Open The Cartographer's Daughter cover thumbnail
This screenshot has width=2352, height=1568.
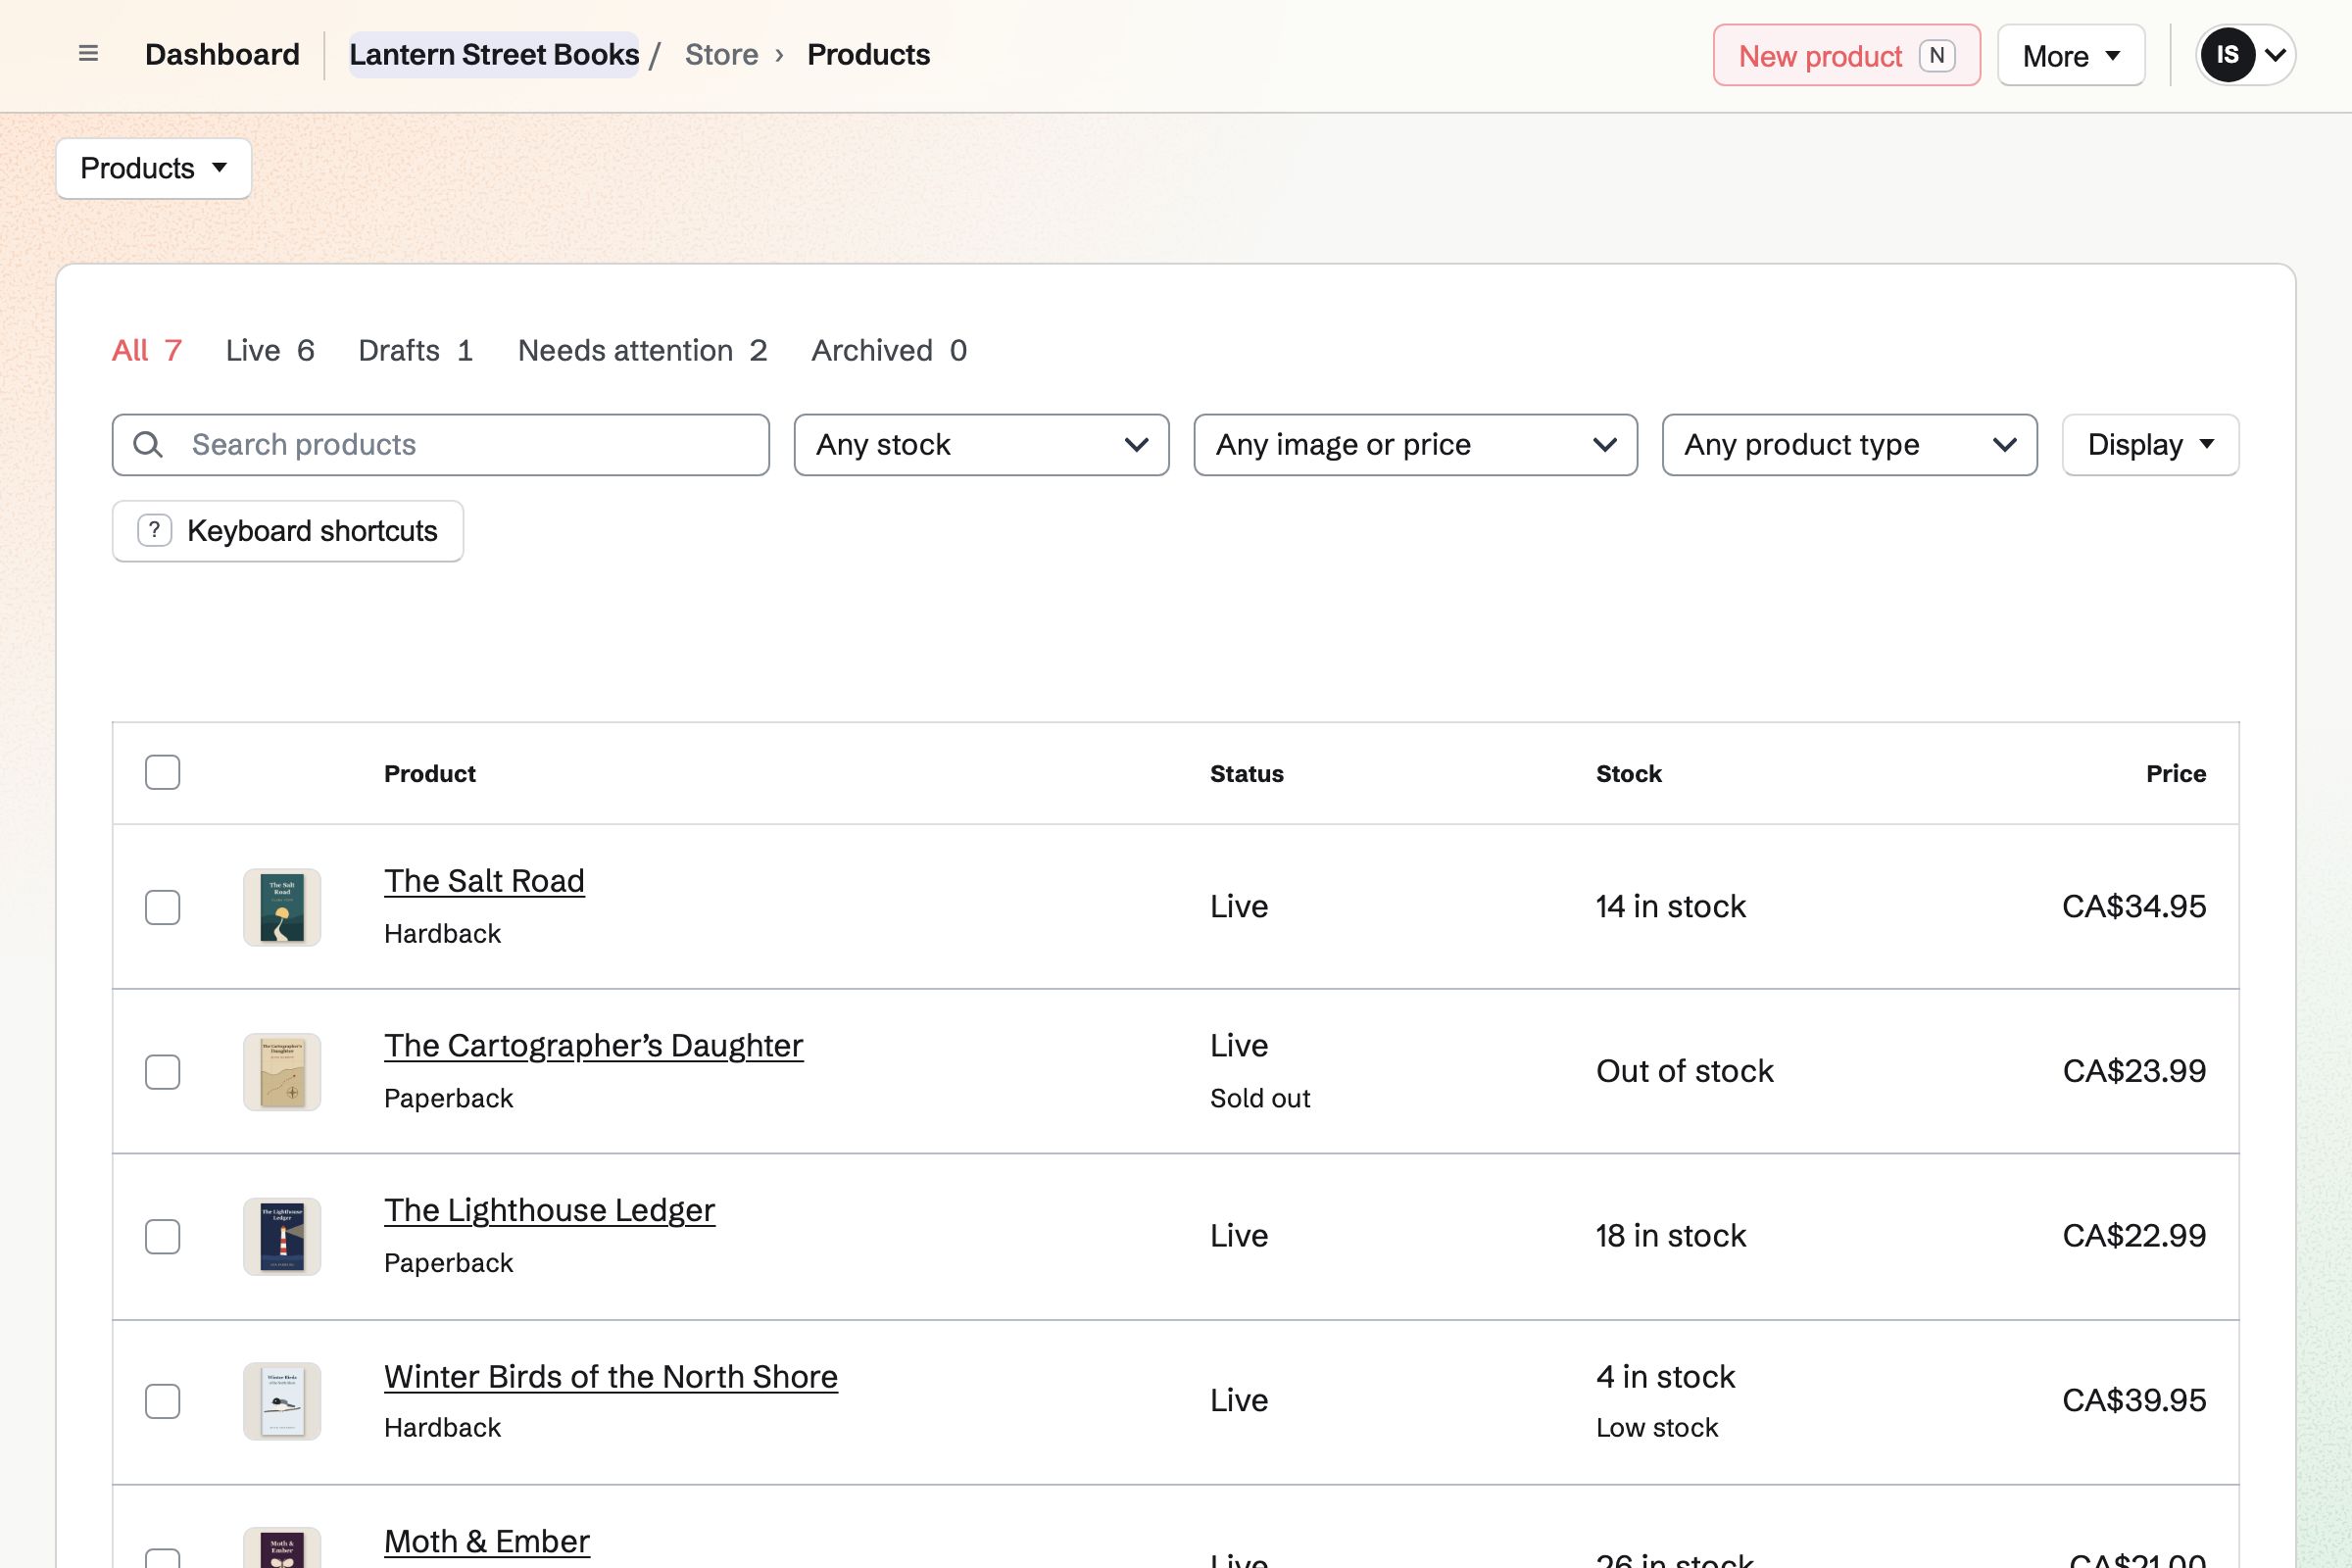pyautogui.click(x=282, y=1072)
